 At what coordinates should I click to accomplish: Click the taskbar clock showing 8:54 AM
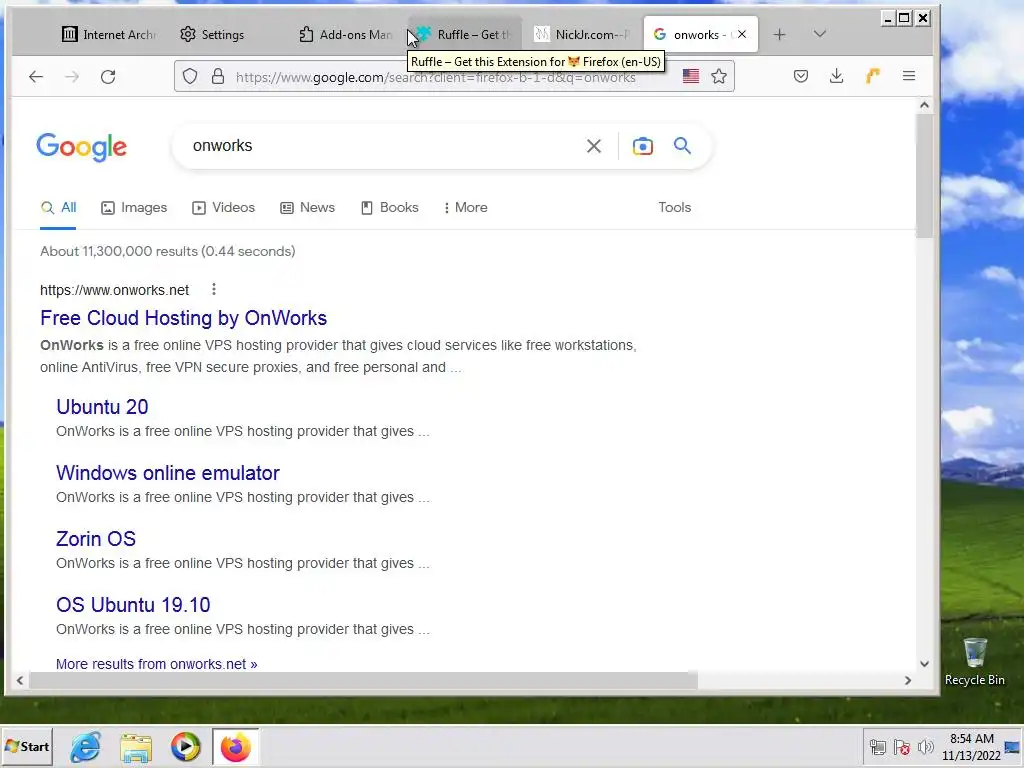point(971,747)
